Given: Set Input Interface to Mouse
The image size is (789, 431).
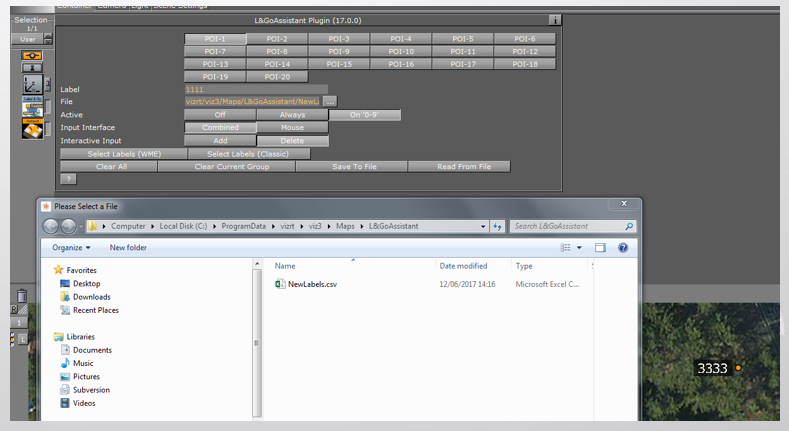Looking at the screenshot, I should 292,128.
